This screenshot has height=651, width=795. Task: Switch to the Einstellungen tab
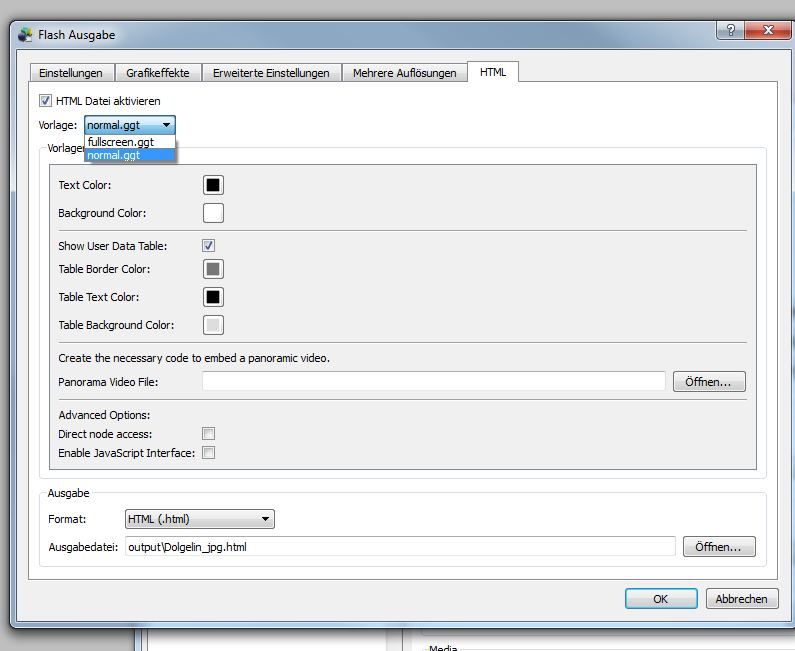pyautogui.click(x=71, y=73)
